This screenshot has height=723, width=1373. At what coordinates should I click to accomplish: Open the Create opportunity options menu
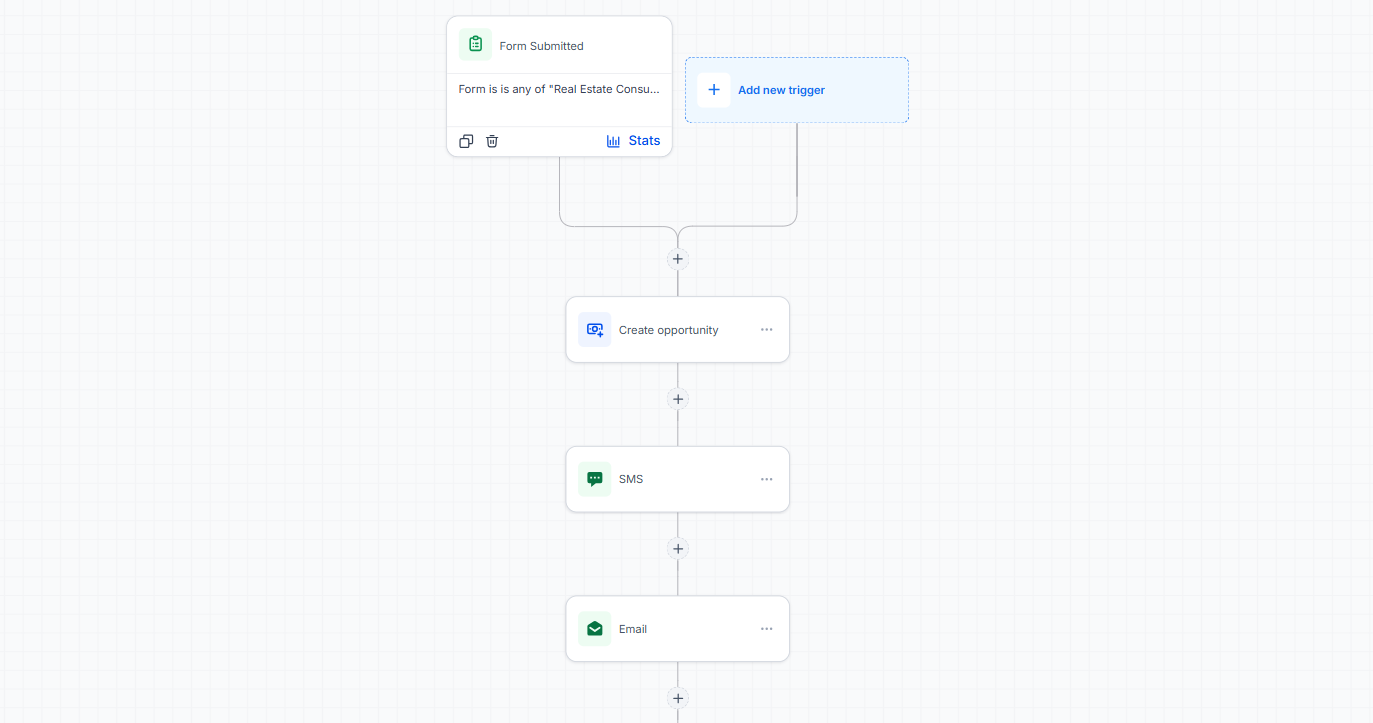(766, 330)
